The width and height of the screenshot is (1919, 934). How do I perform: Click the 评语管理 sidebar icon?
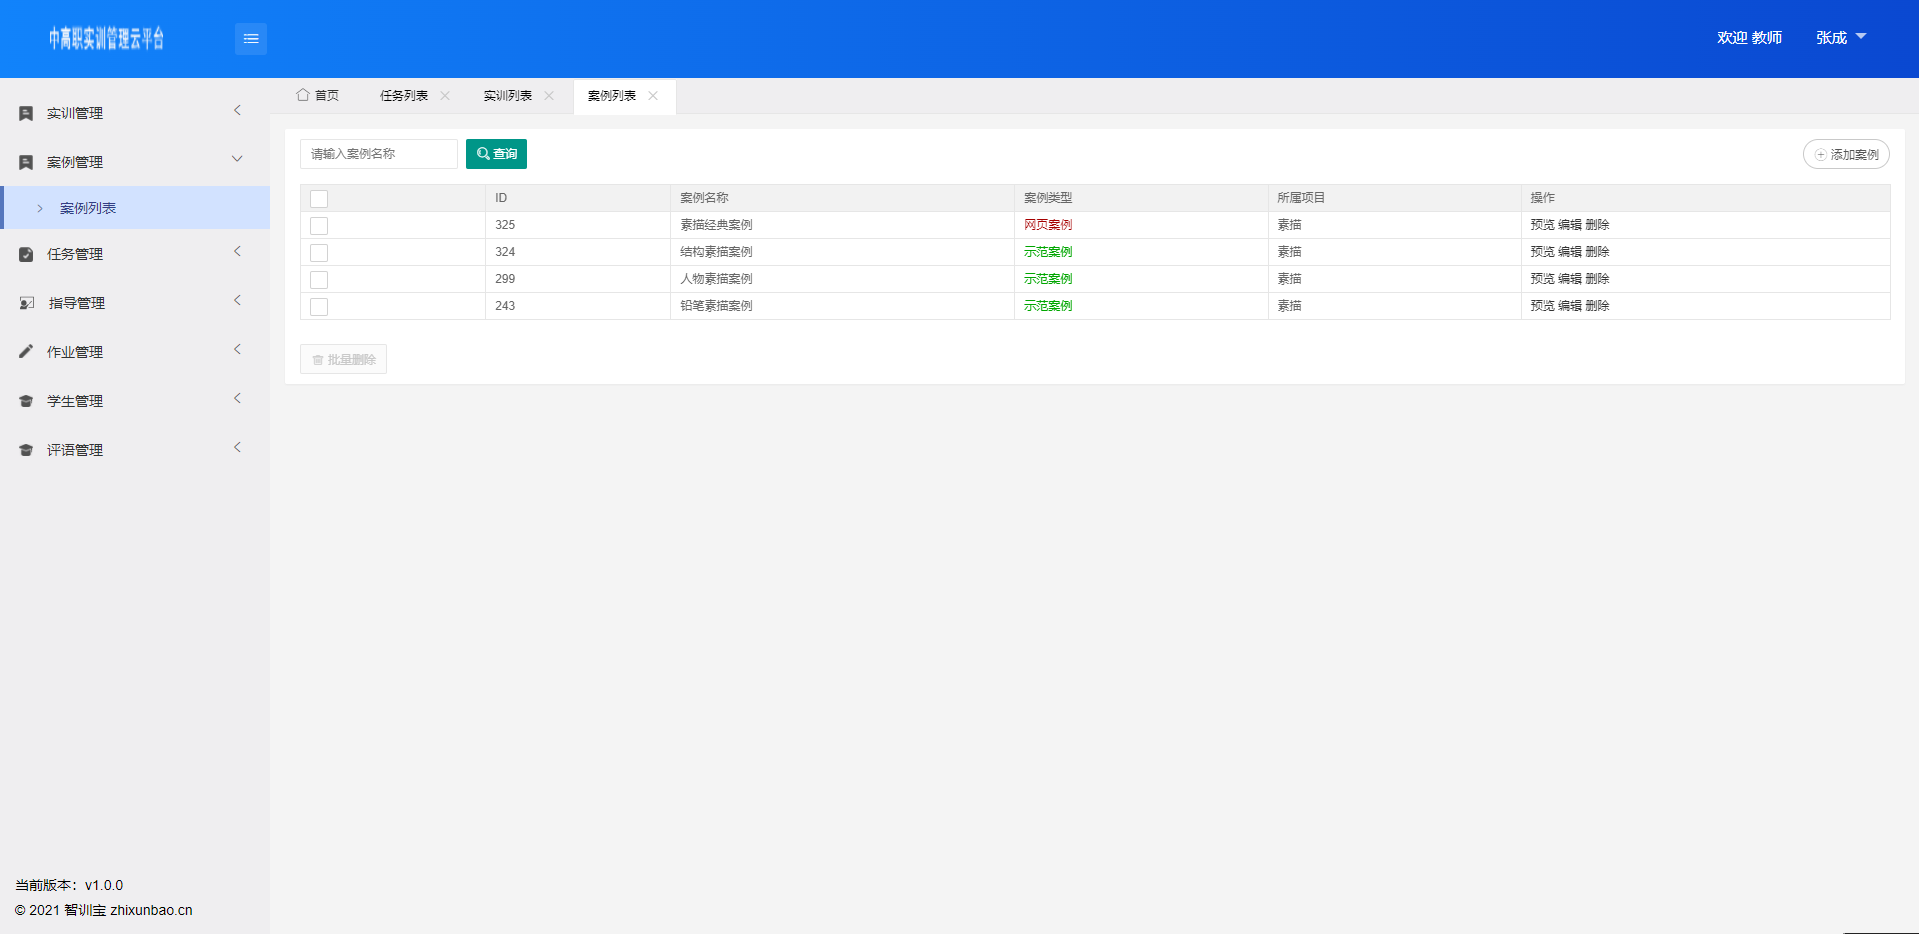26,450
